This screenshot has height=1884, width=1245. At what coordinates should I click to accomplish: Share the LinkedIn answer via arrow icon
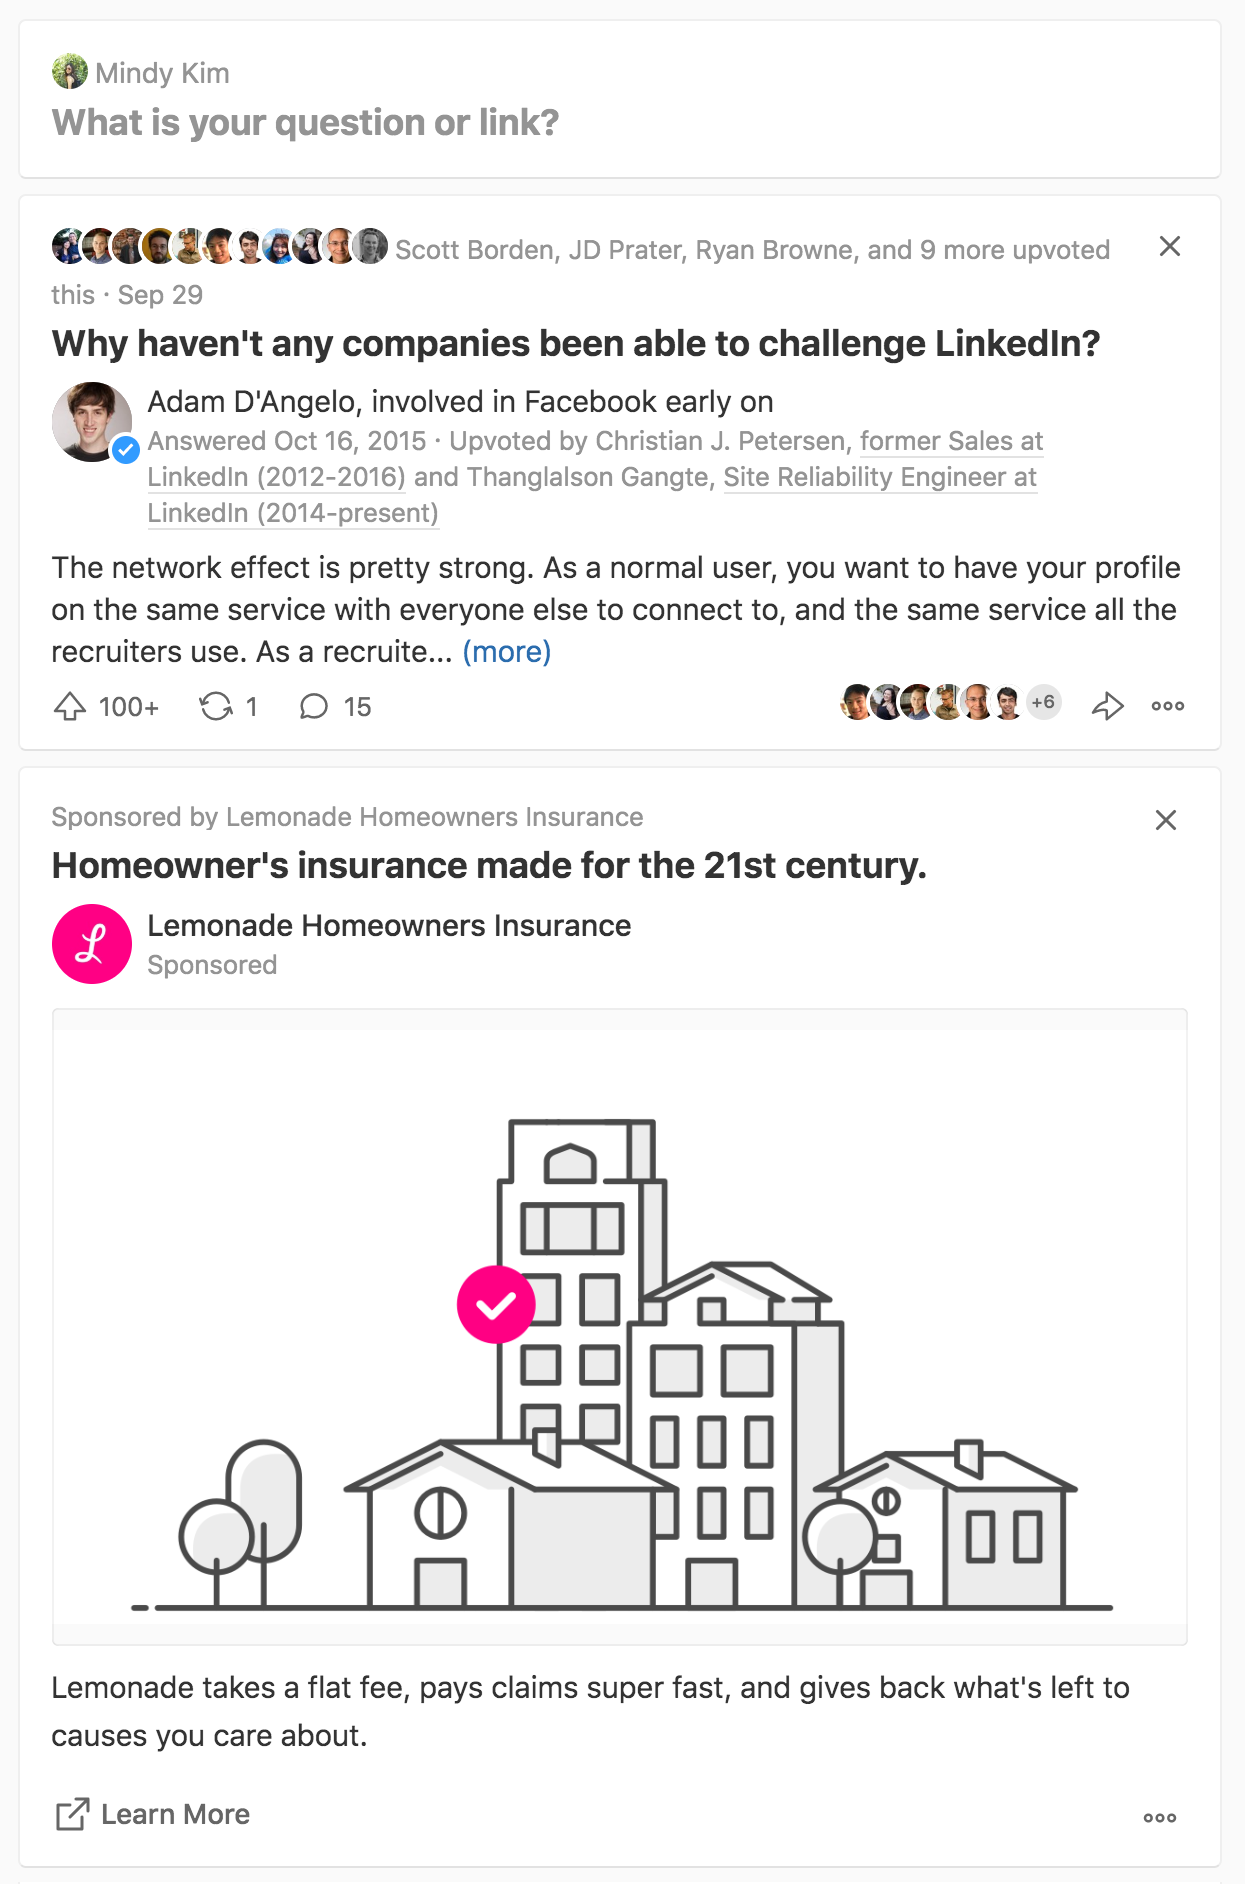click(1107, 706)
